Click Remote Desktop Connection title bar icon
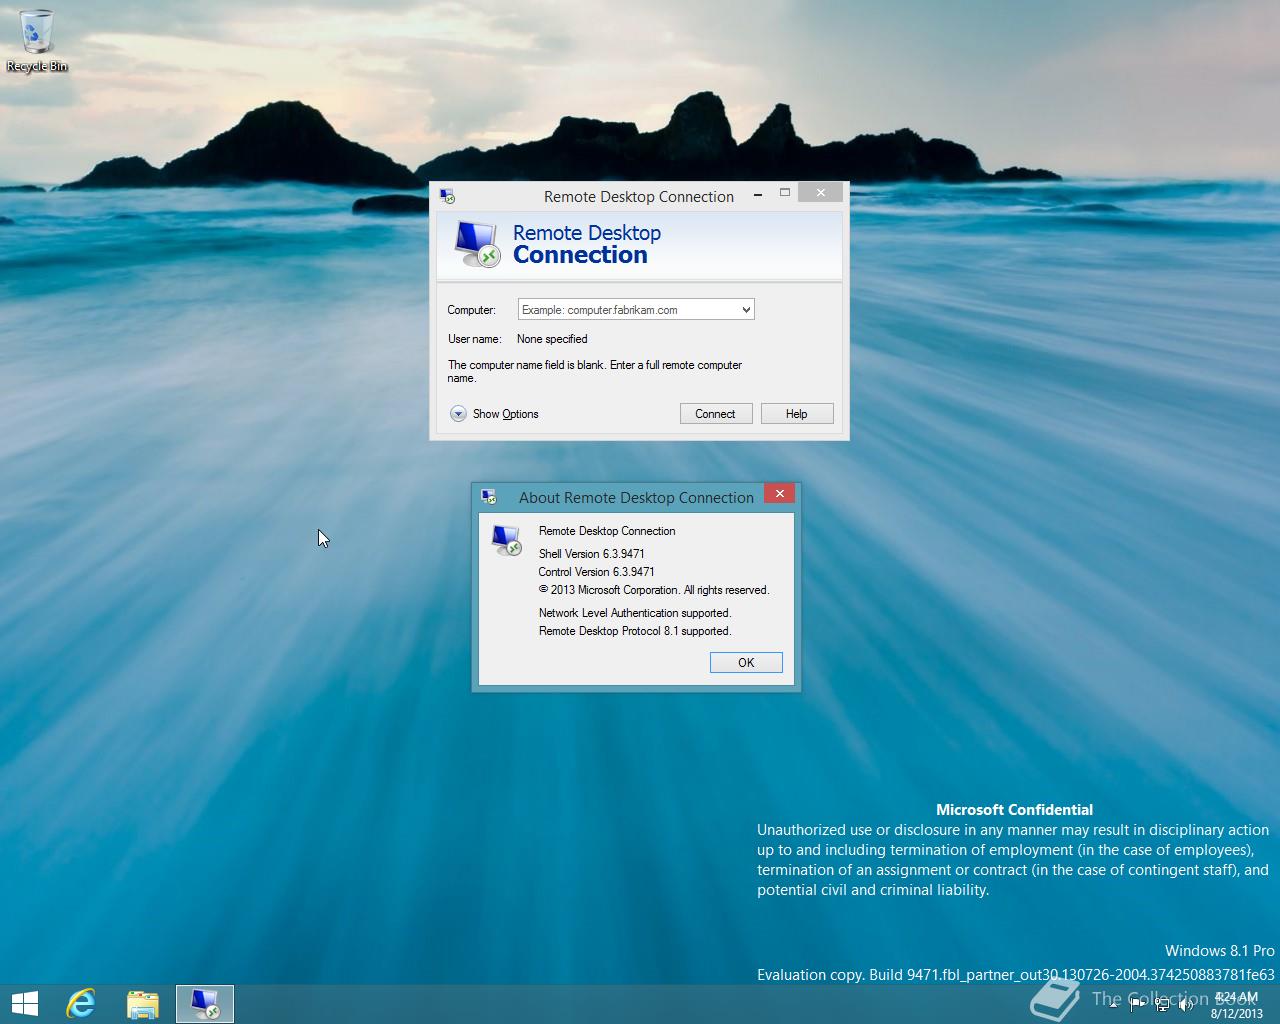Viewport: 1280px width, 1024px height. pos(447,196)
